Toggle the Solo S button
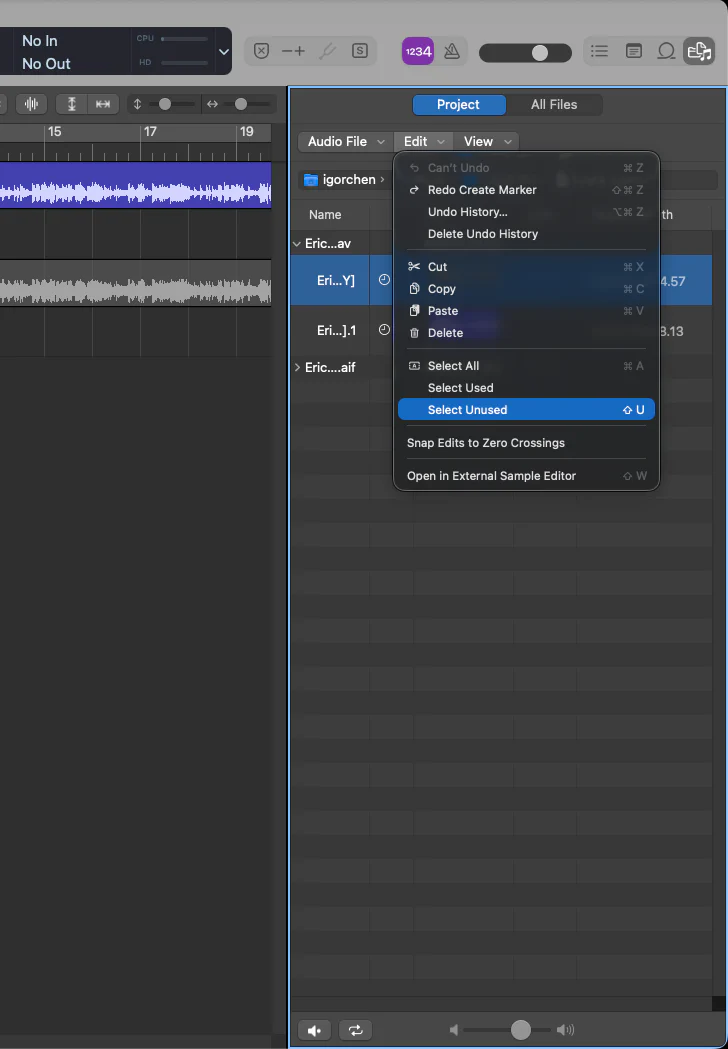 [x=360, y=52]
